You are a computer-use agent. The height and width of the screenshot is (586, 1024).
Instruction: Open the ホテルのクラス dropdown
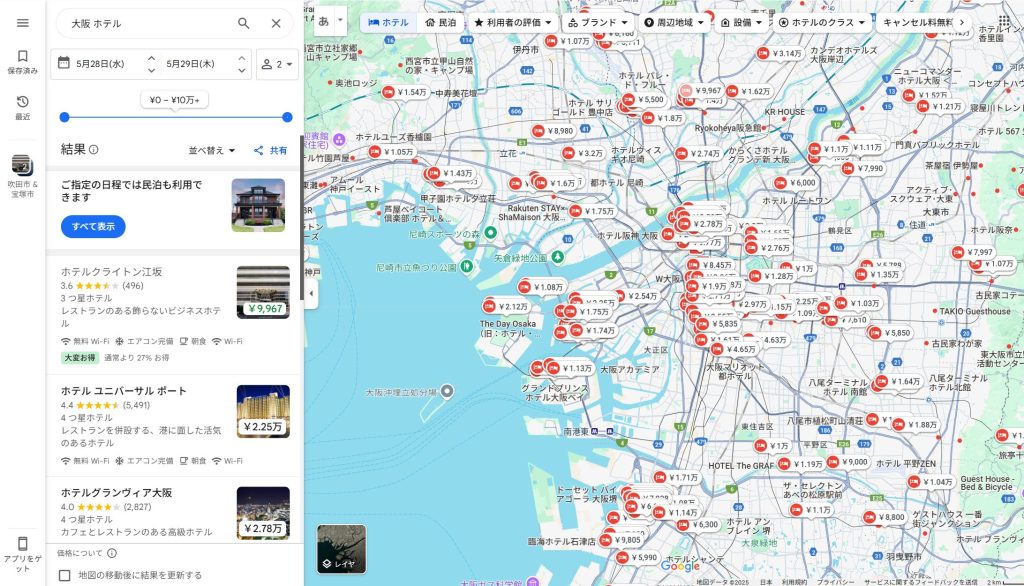click(x=822, y=22)
